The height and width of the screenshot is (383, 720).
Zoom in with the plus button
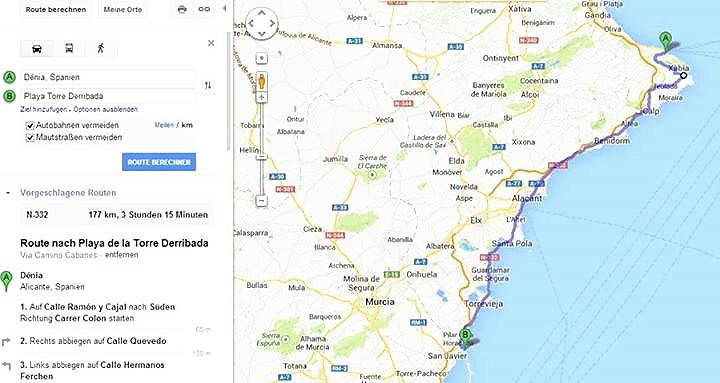[x=261, y=97]
